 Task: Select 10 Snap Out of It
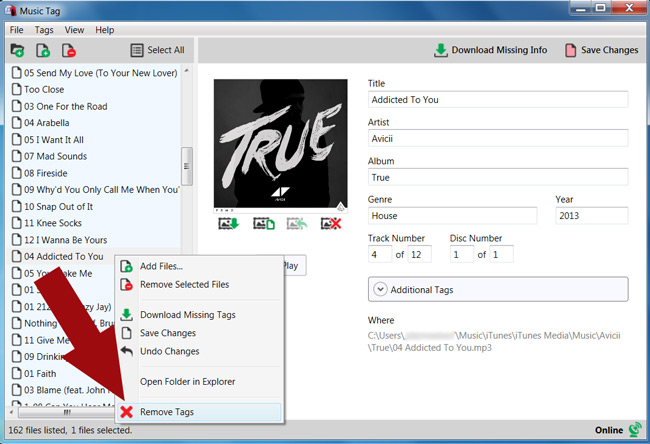(94, 206)
